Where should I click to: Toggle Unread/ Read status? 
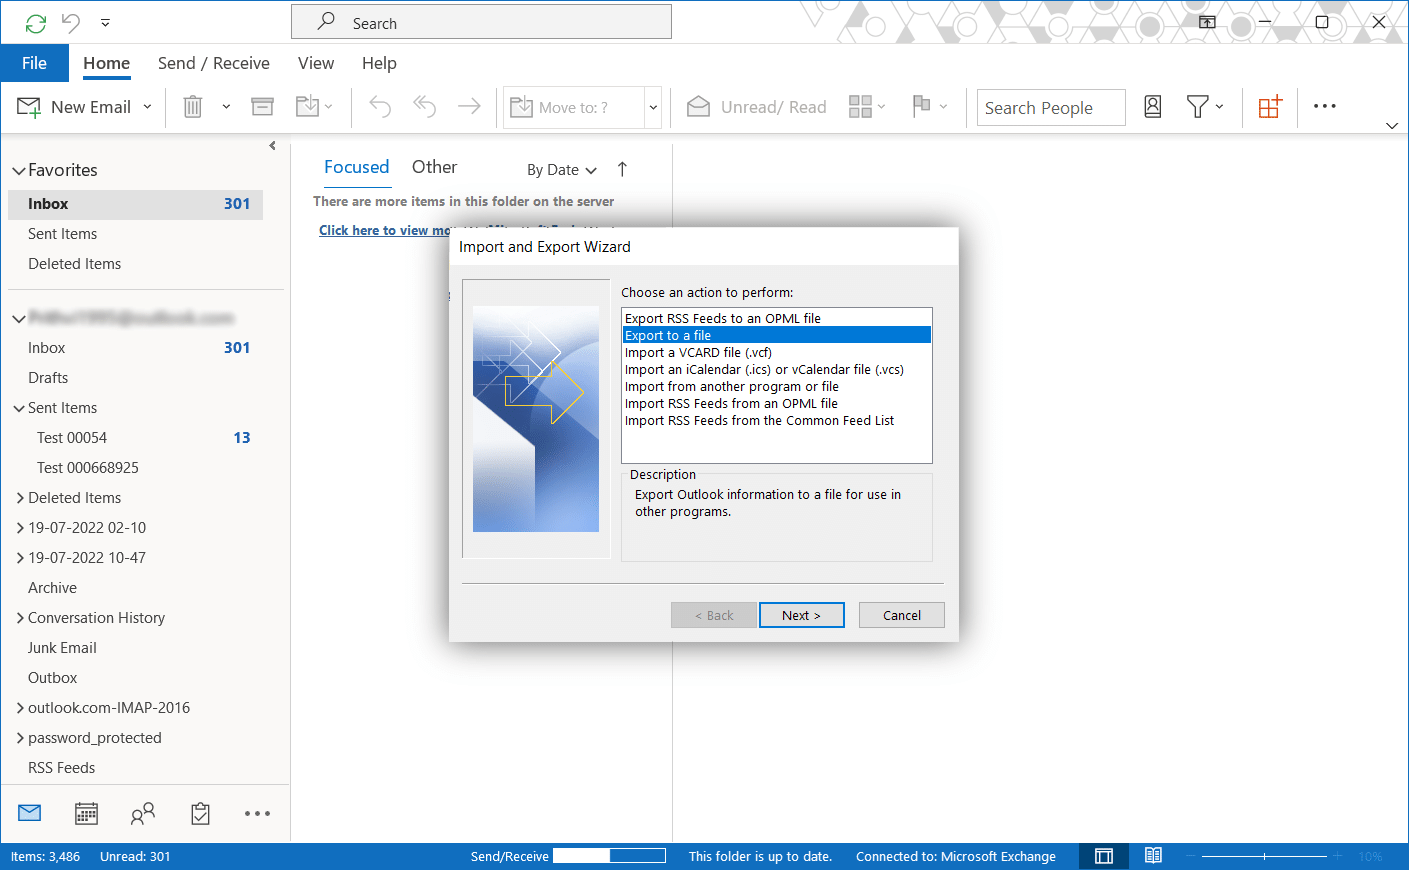pyautogui.click(x=757, y=107)
